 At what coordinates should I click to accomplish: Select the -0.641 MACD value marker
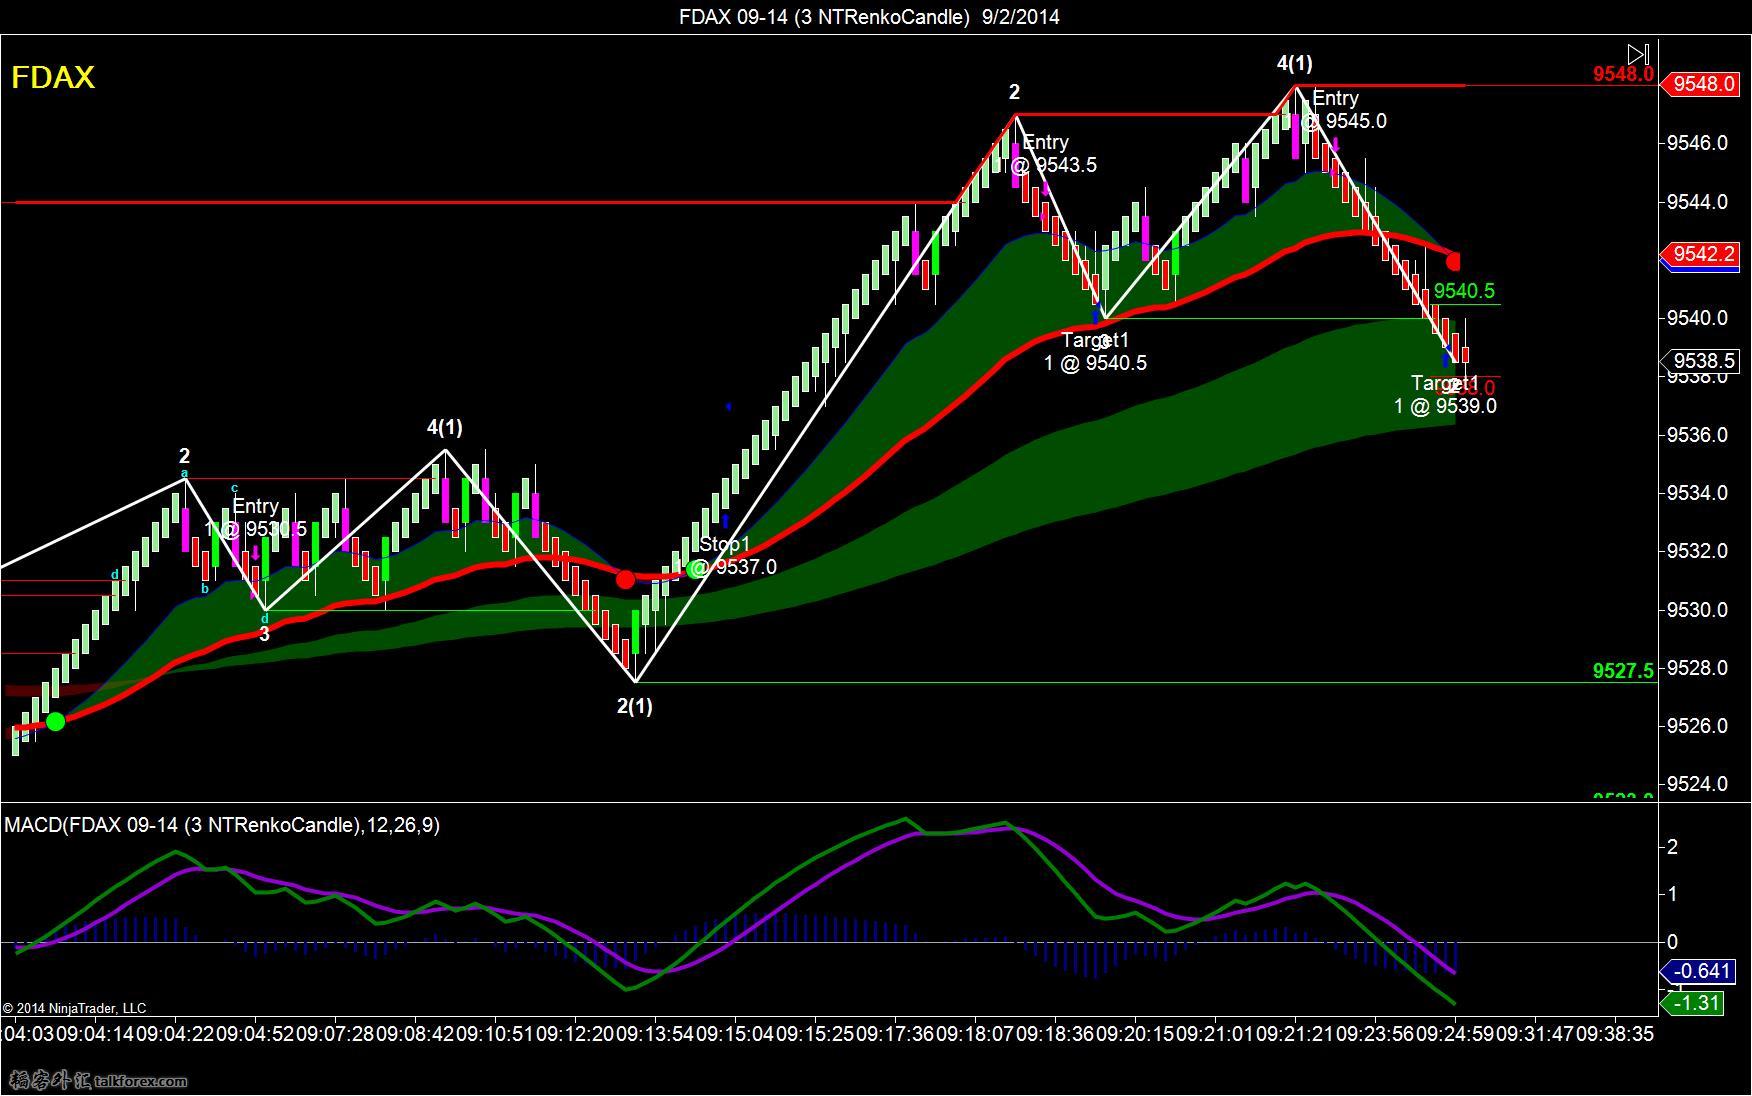click(x=1699, y=971)
